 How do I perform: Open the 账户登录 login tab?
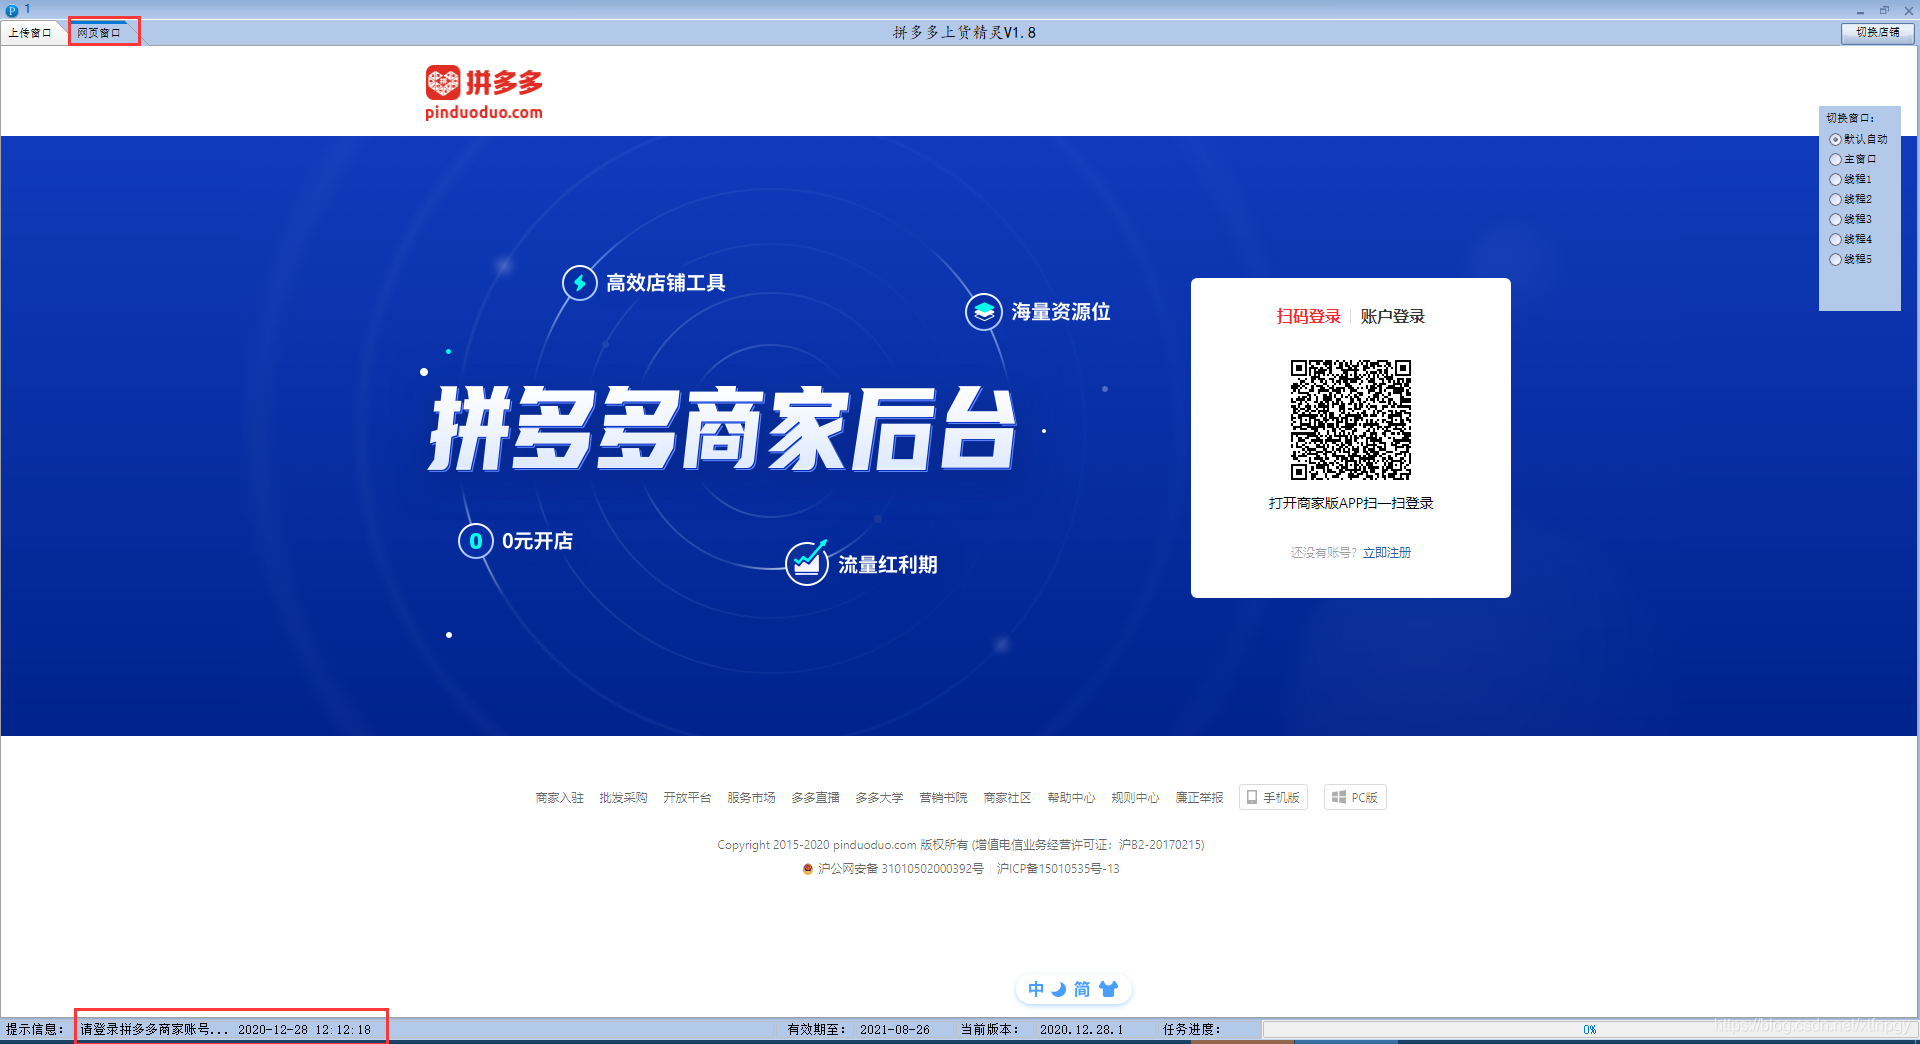1392,316
